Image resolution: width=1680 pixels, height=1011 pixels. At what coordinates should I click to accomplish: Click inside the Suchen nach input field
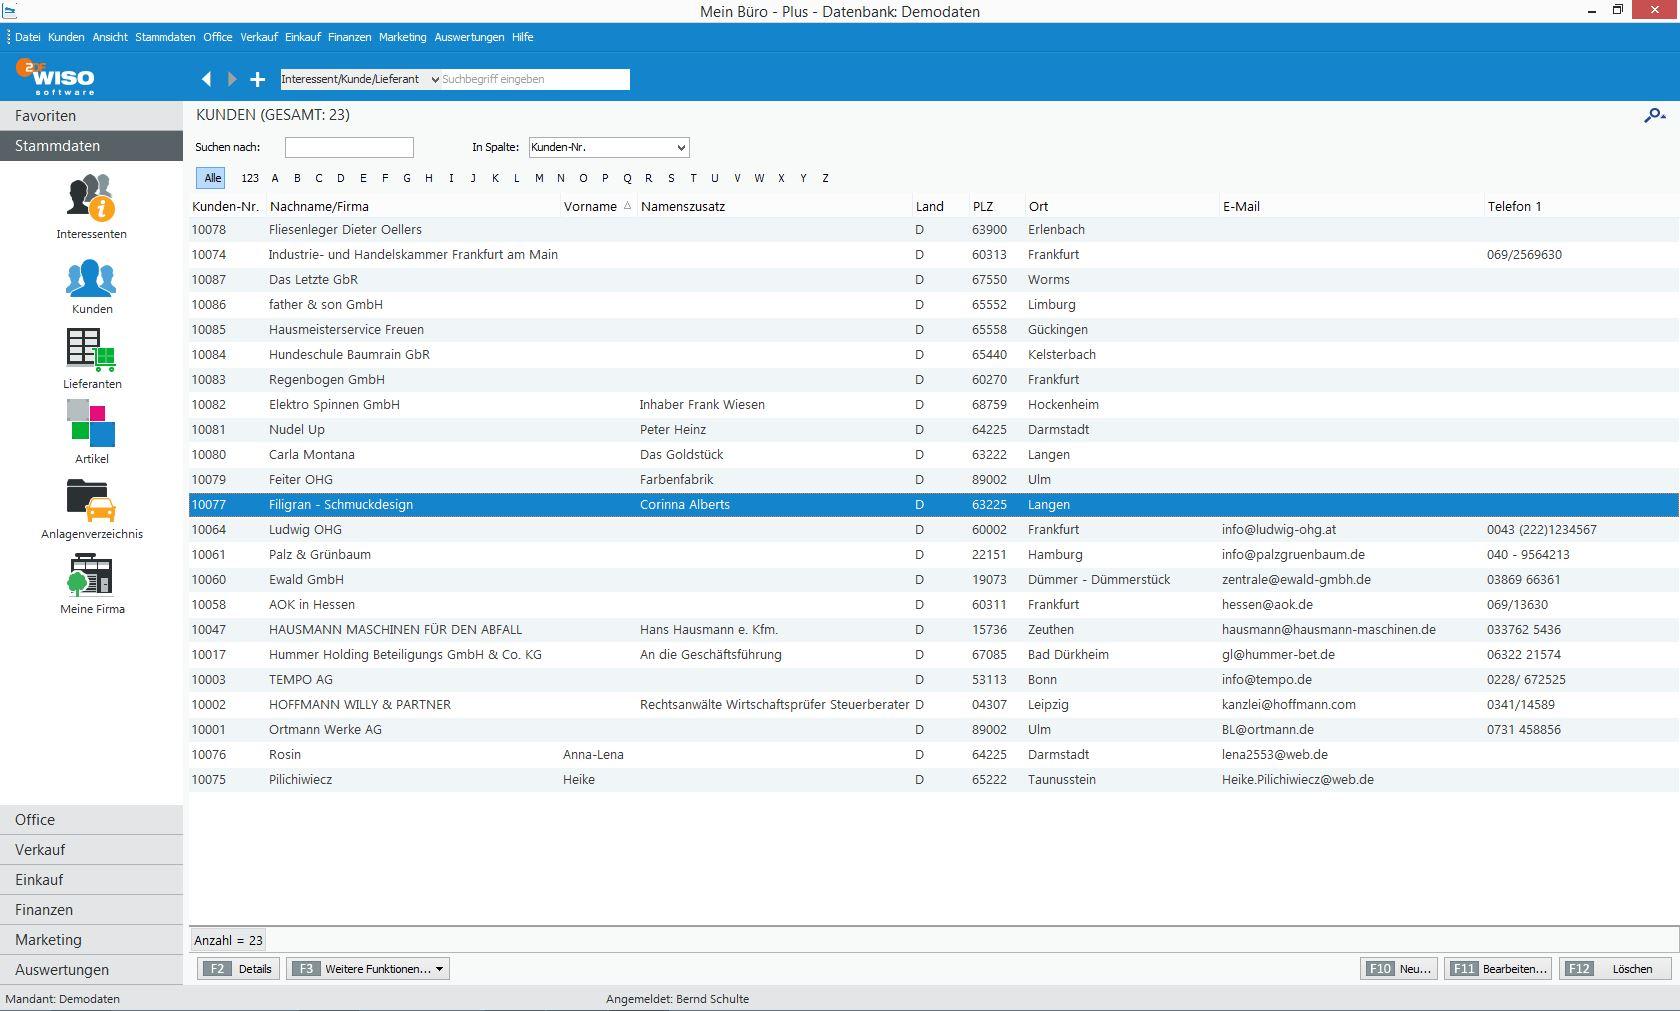click(348, 147)
